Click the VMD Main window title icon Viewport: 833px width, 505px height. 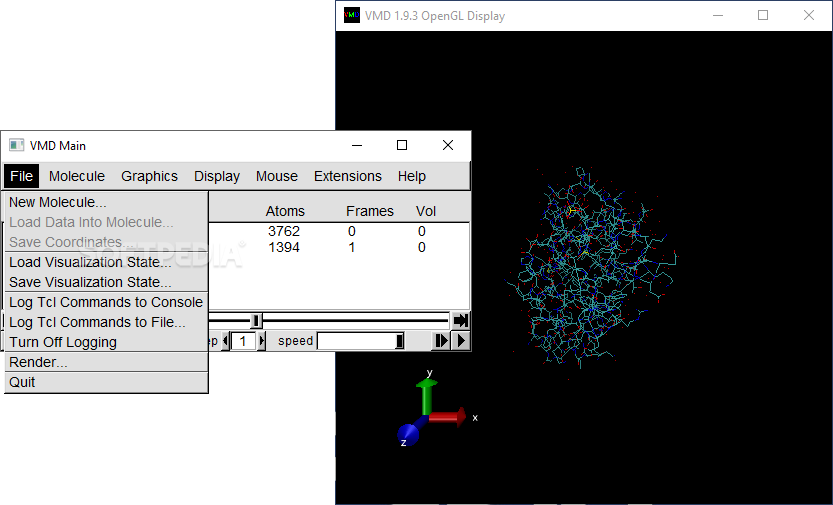coord(17,145)
